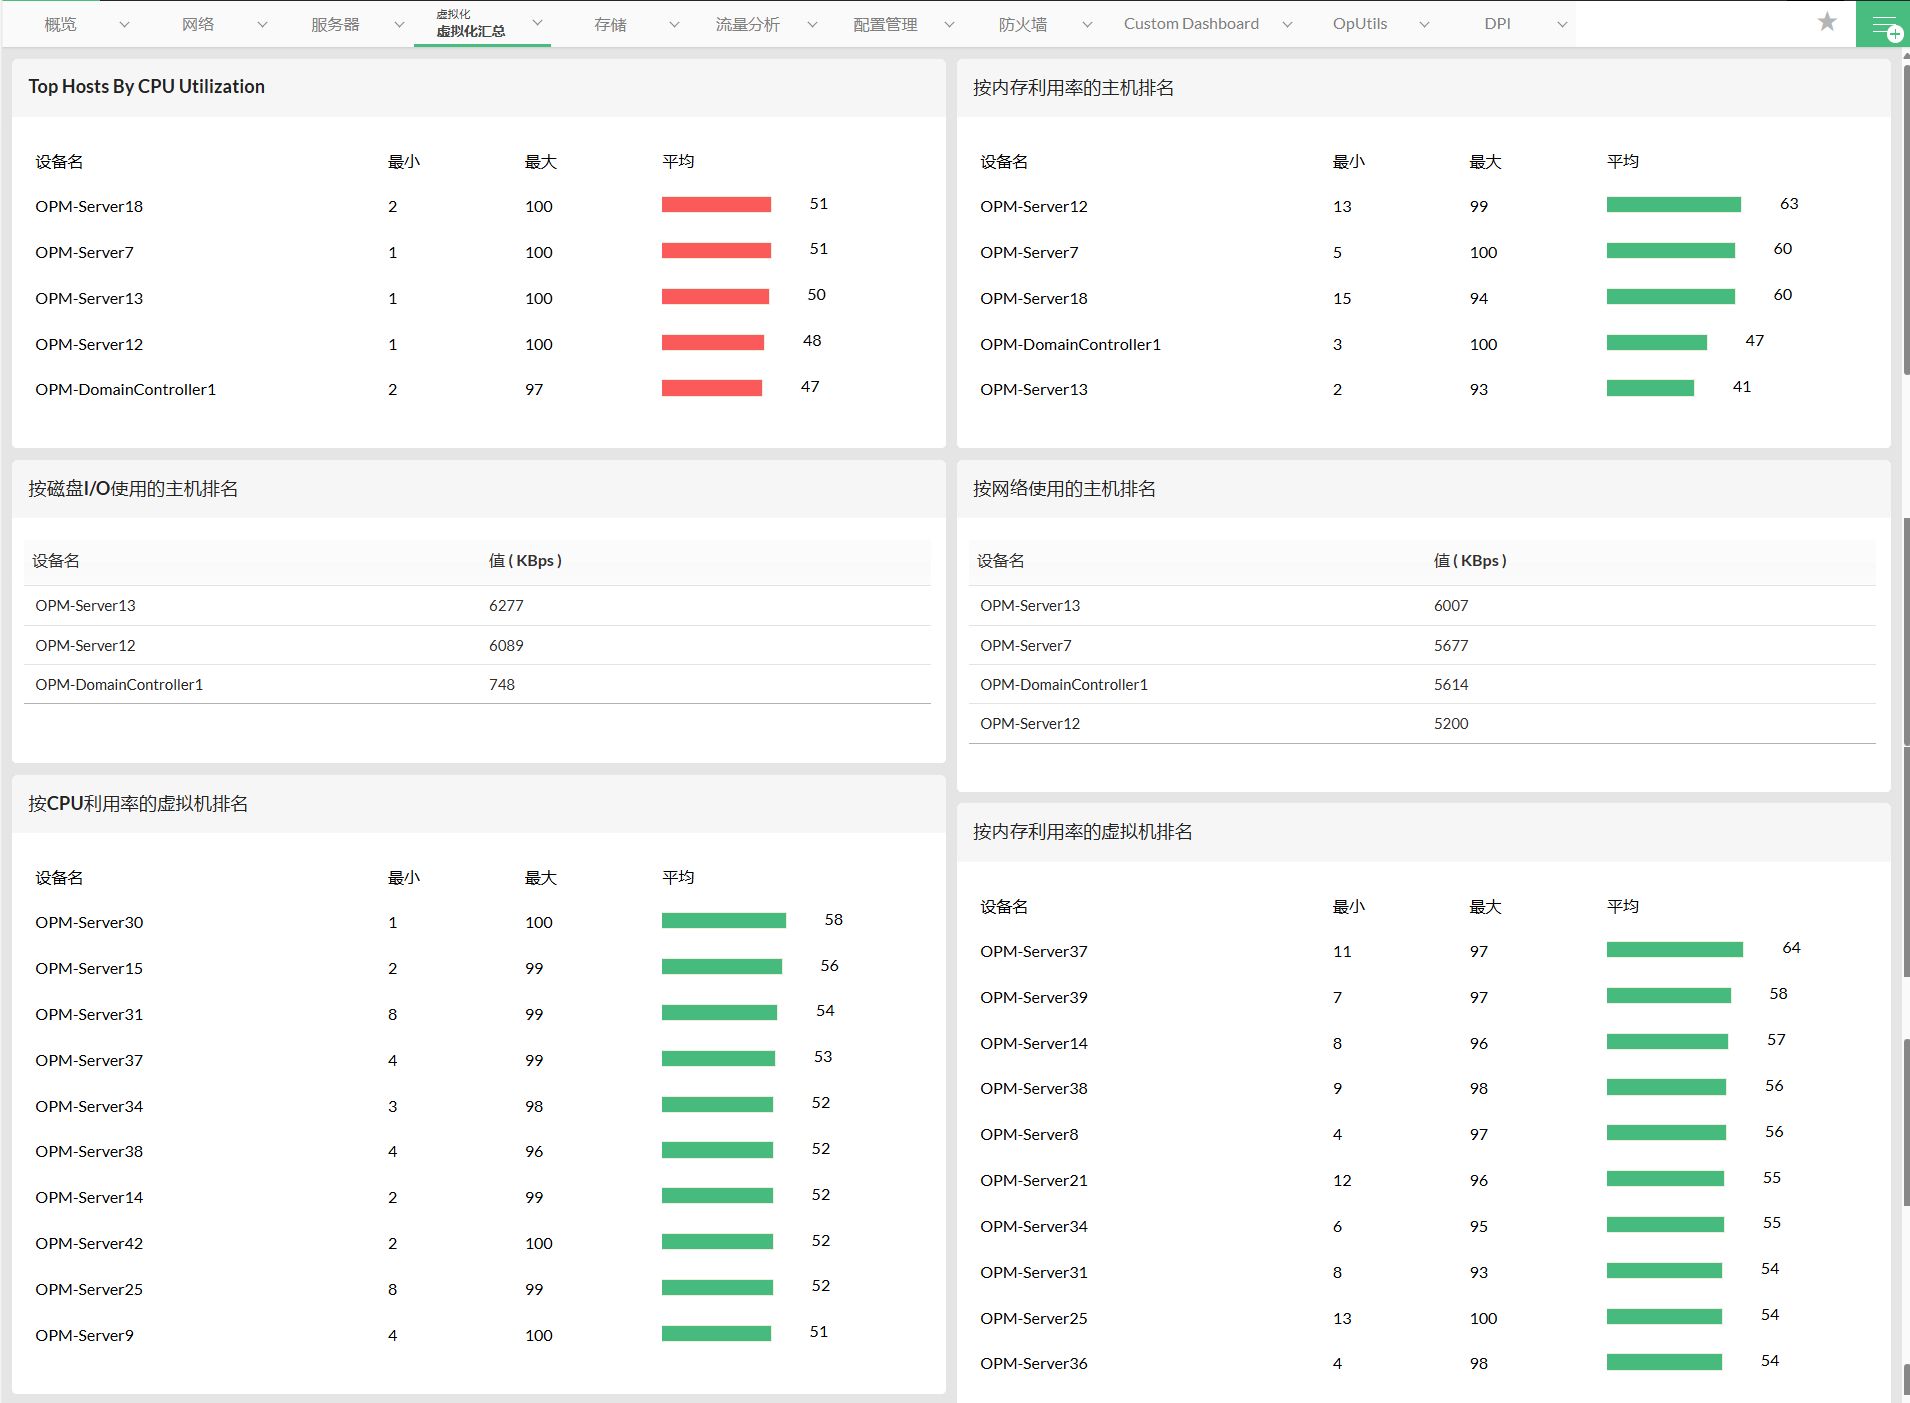The width and height of the screenshot is (1910, 1403).
Task: Click OPM-DomainController1 in the 磁盘I/O host ranking
Action: tap(119, 685)
